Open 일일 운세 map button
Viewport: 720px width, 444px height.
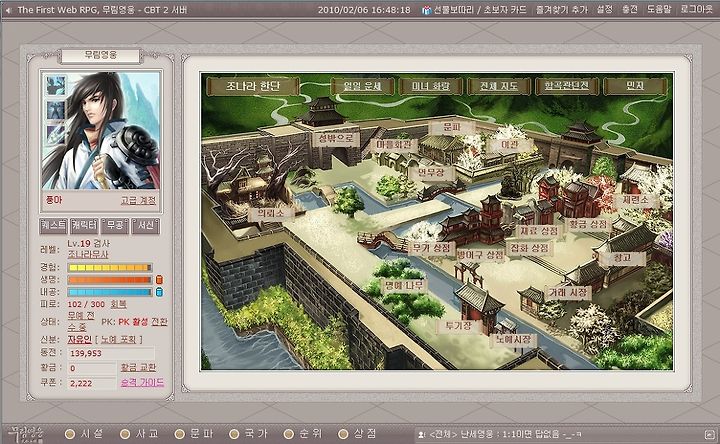tap(363, 86)
